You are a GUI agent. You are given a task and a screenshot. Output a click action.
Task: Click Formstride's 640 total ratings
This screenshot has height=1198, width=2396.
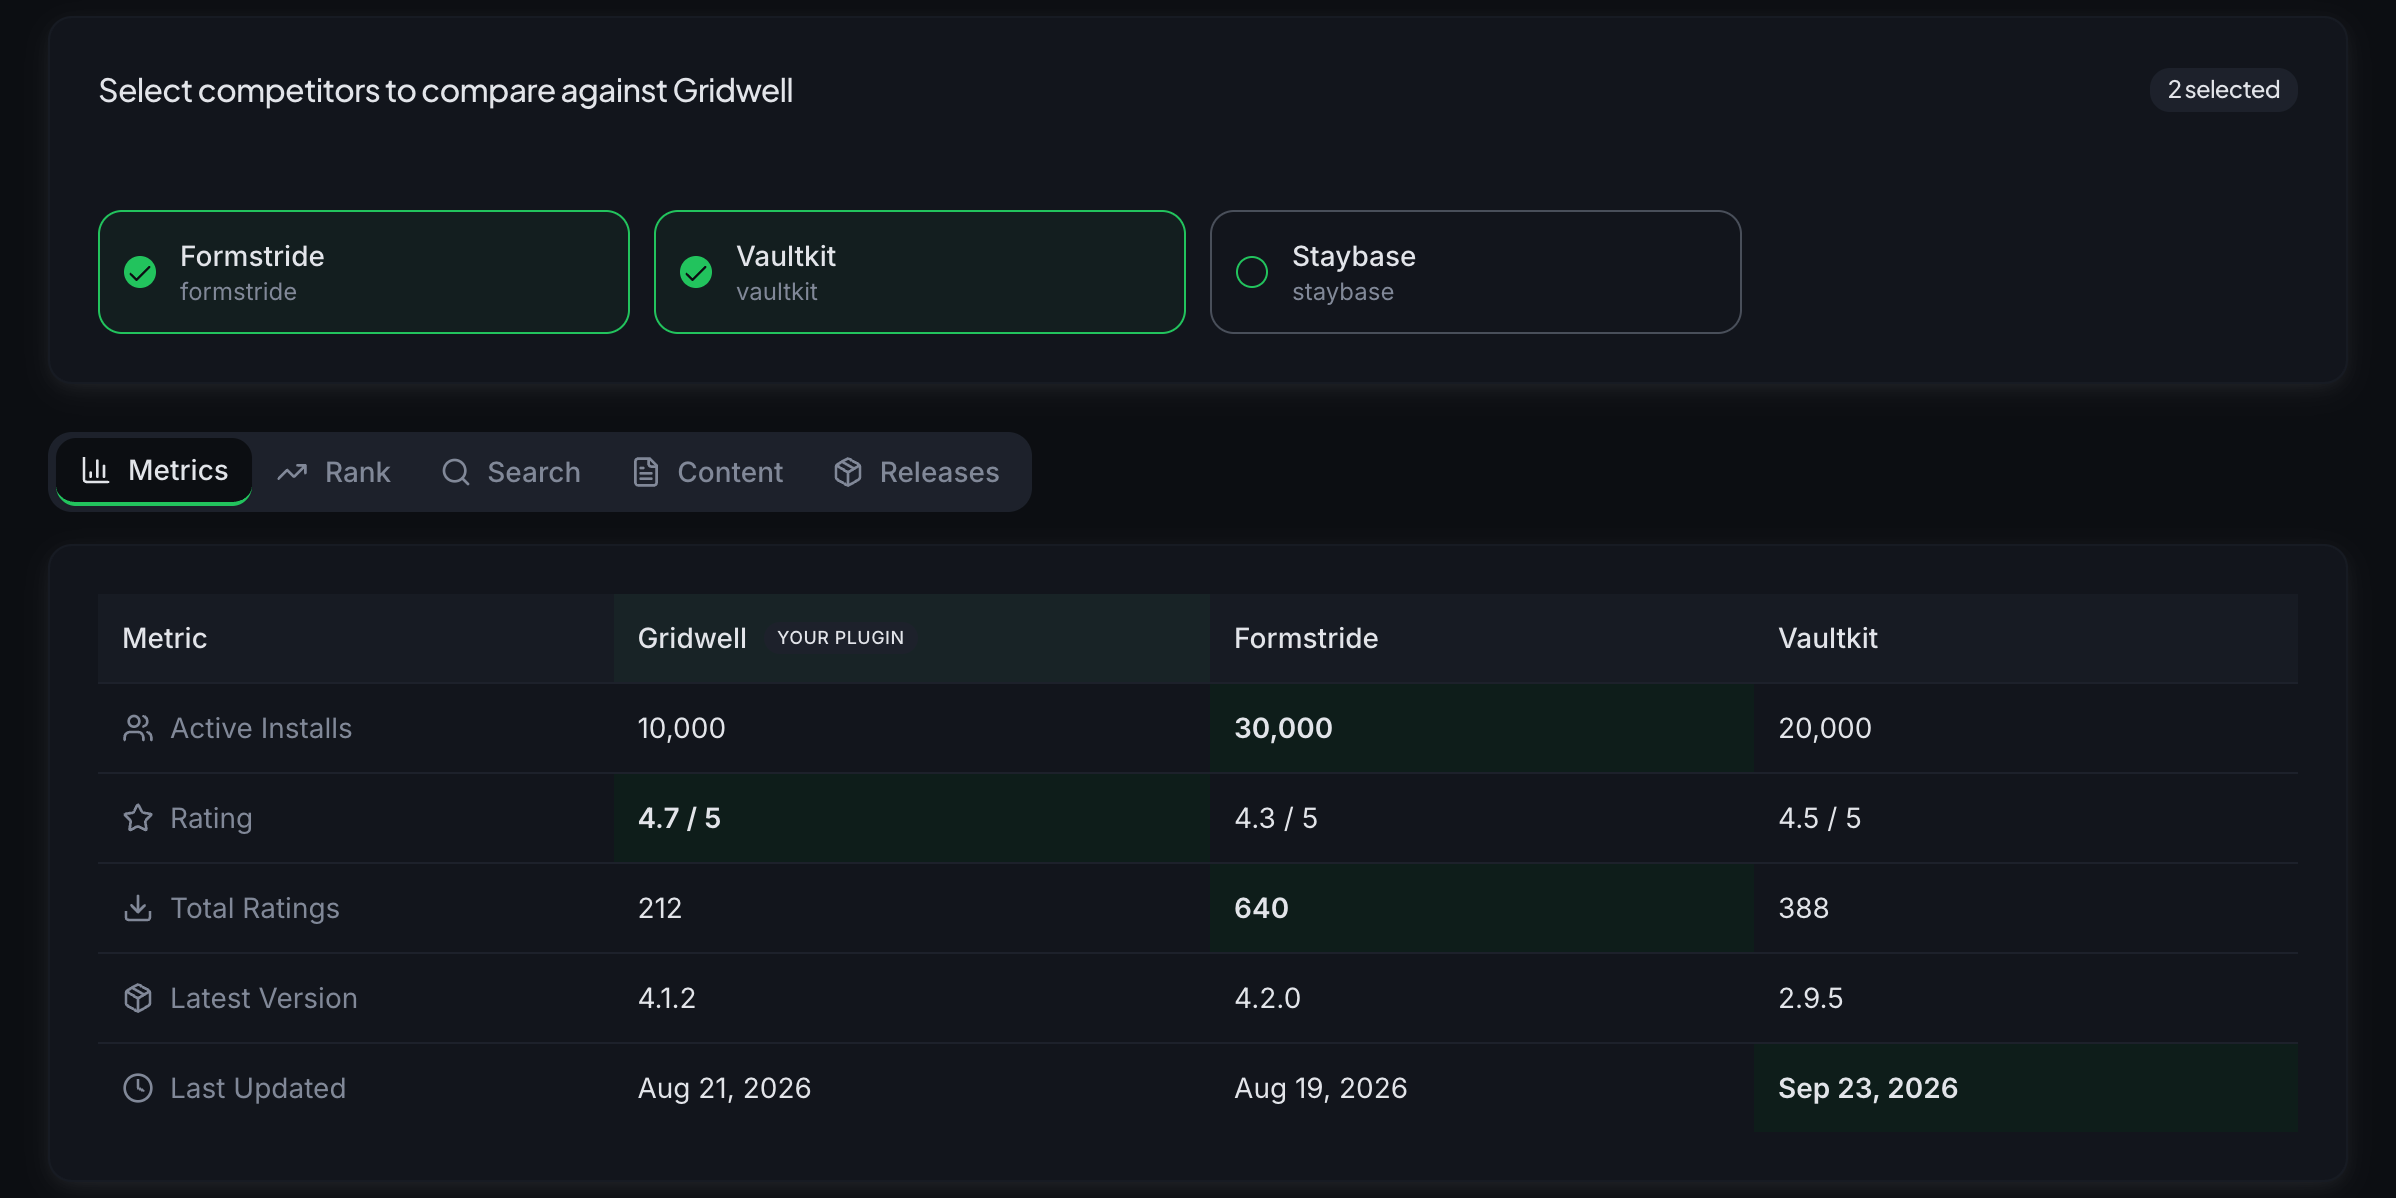[1262, 908]
